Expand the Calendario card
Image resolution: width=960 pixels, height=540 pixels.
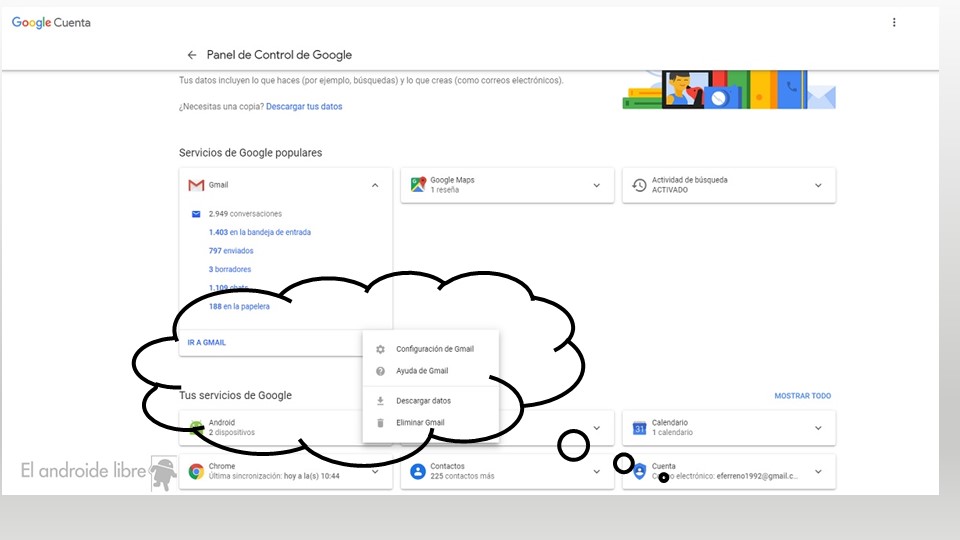(x=818, y=428)
